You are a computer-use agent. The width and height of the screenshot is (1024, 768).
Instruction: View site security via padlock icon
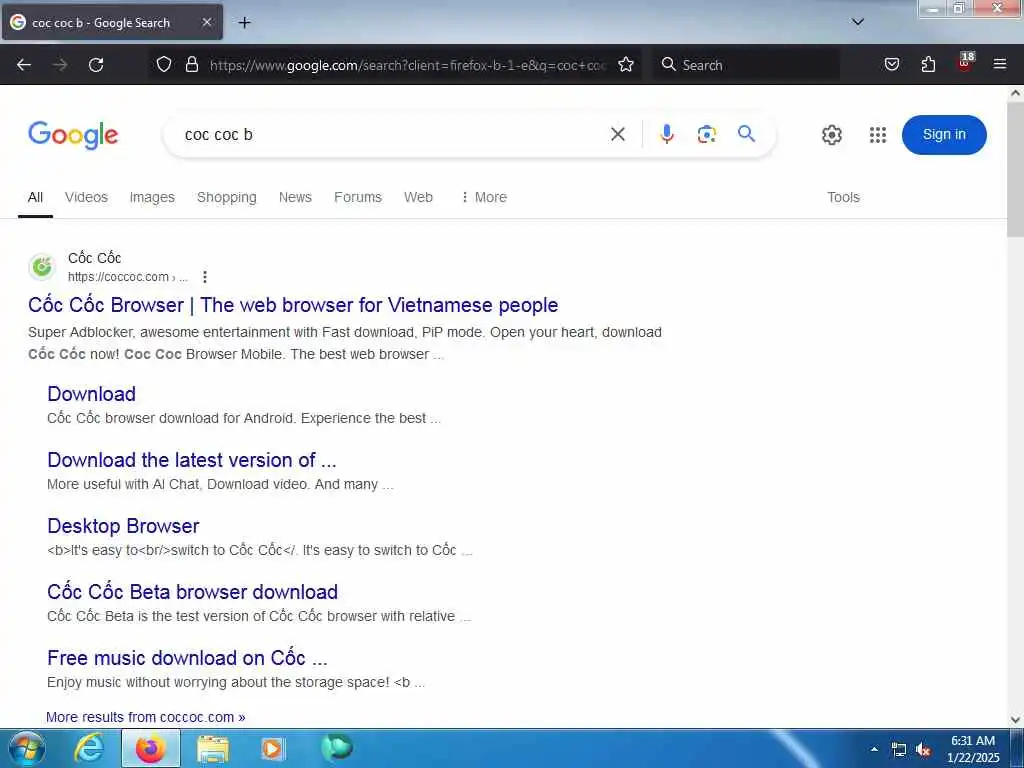191,64
